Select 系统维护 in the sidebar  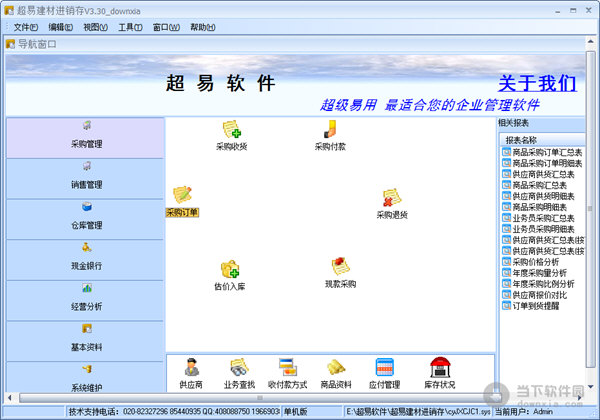click(x=86, y=377)
